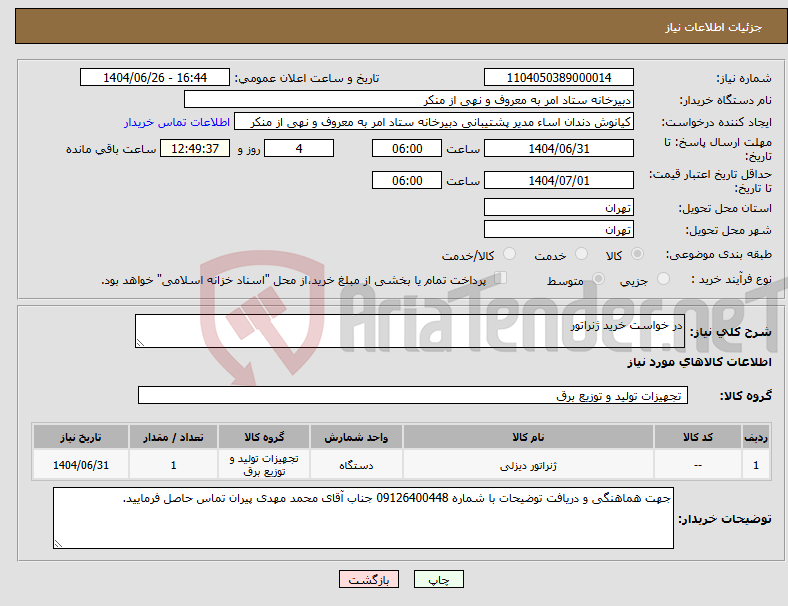Click the request creator name field
This screenshot has width=788, height=606.
pos(434,122)
